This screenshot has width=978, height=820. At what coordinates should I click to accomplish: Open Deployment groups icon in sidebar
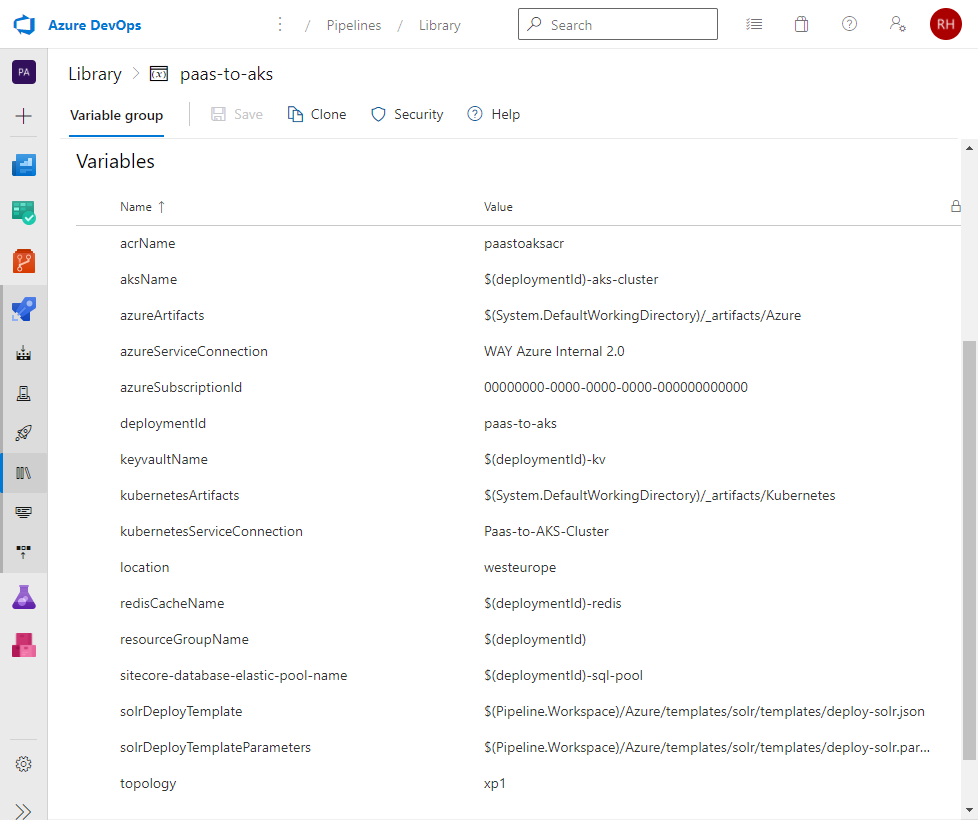(24, 552)
